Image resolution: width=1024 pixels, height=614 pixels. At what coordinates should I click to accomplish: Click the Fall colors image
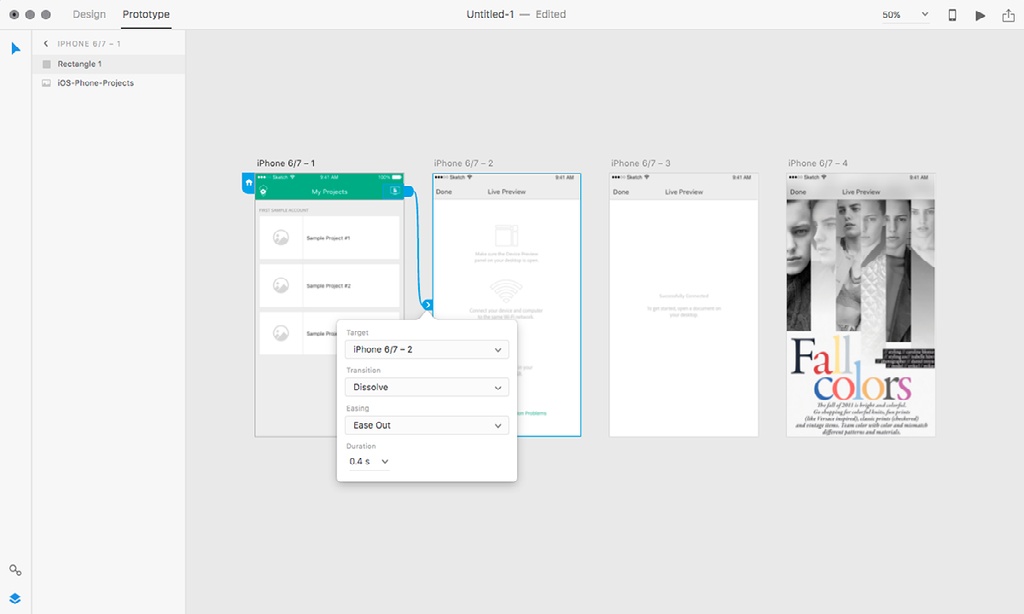(861, 317)
